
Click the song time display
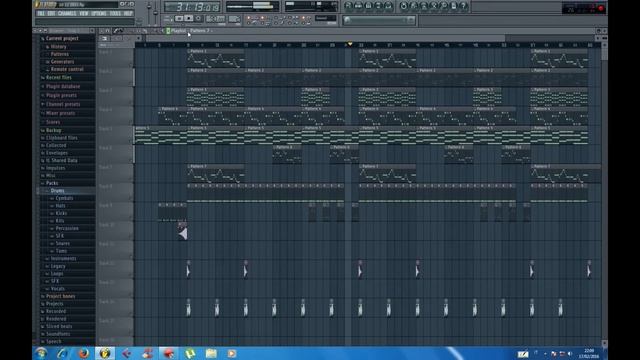tap(193, 7)
